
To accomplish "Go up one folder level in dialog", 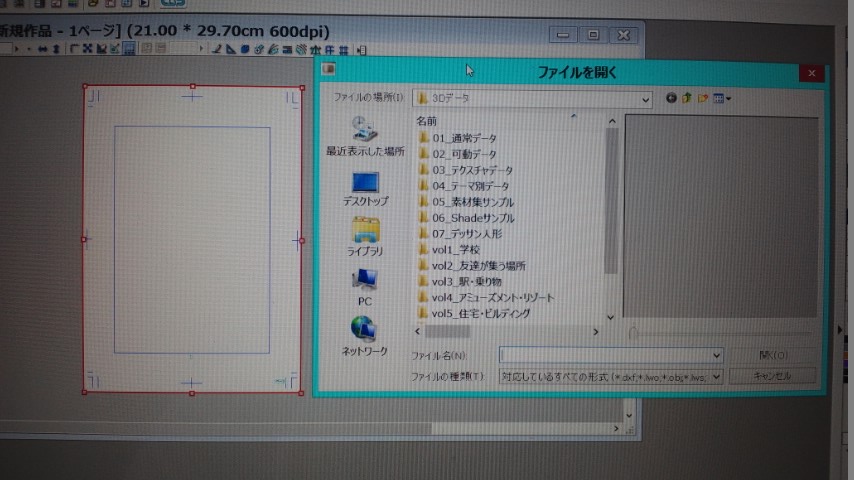I will tap(686, 98).
